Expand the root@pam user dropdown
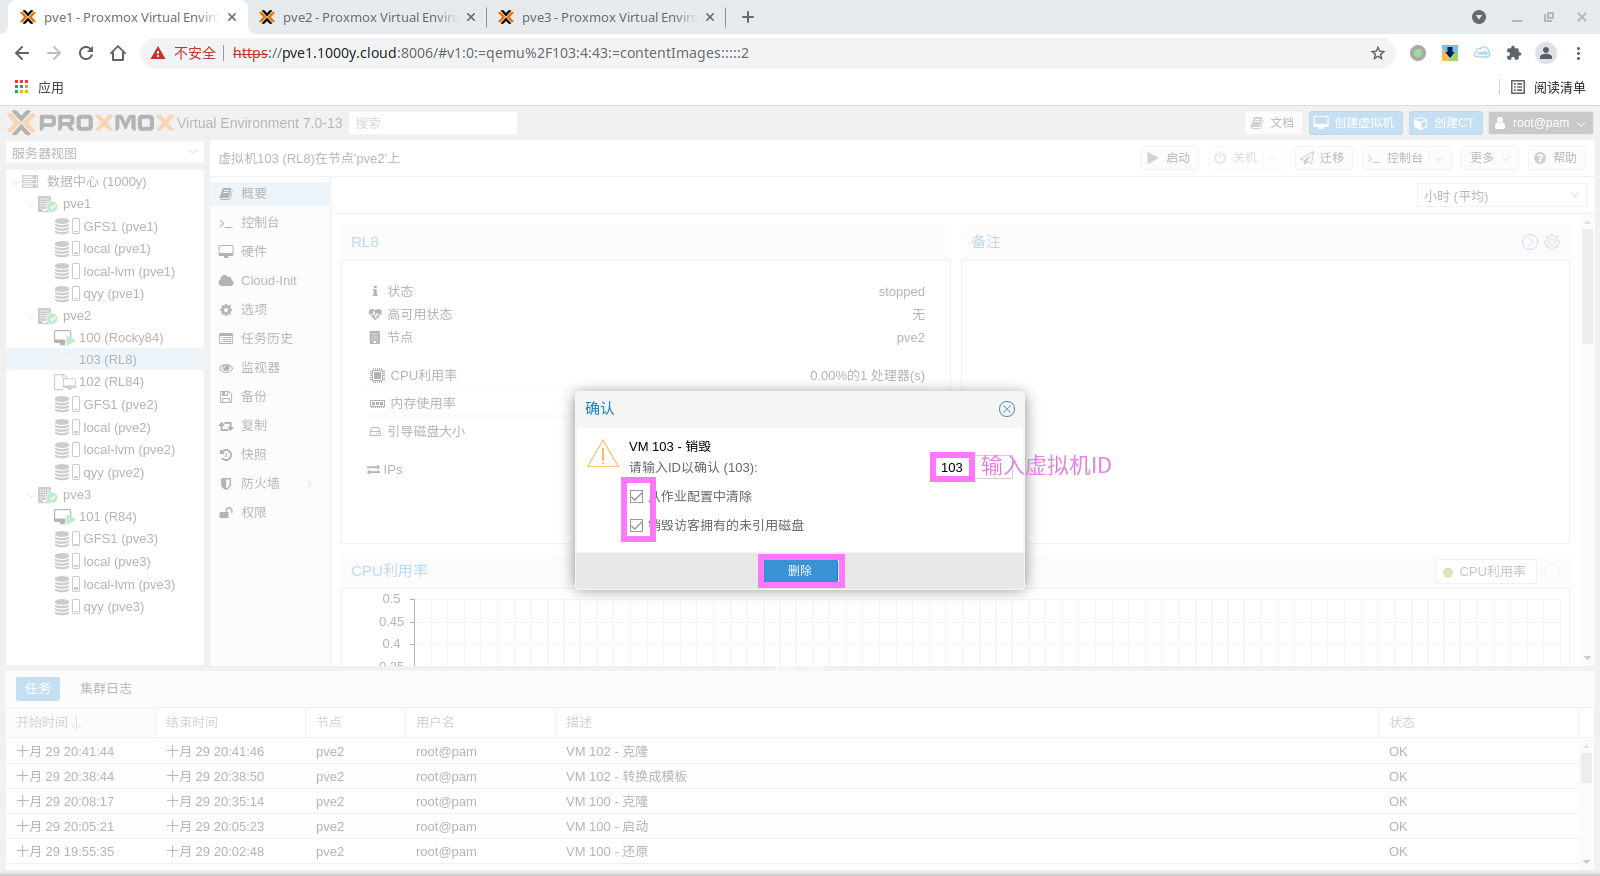 [x=1540, y=123]
